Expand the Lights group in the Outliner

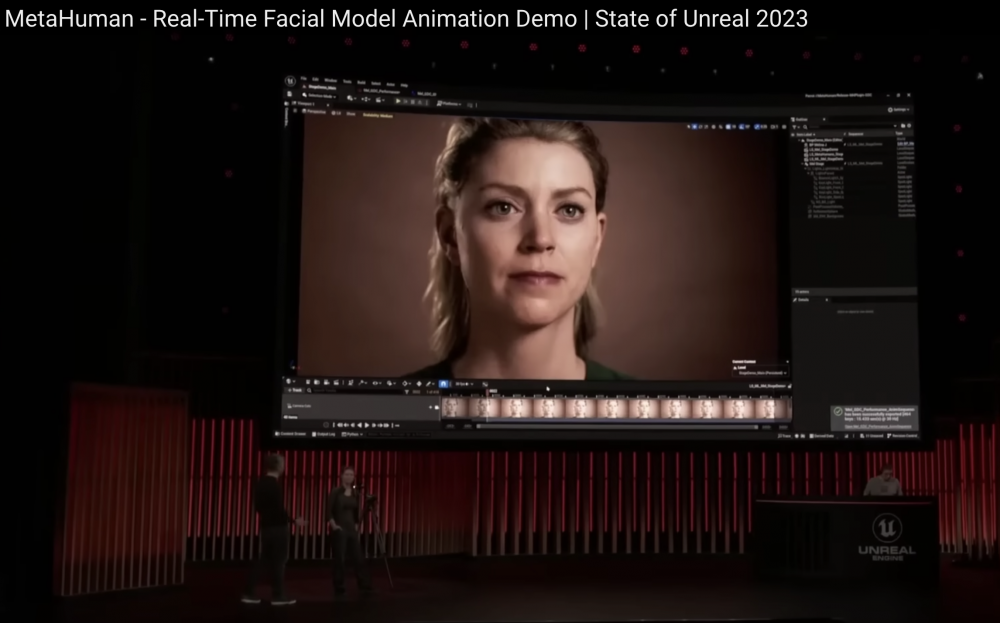807,168
